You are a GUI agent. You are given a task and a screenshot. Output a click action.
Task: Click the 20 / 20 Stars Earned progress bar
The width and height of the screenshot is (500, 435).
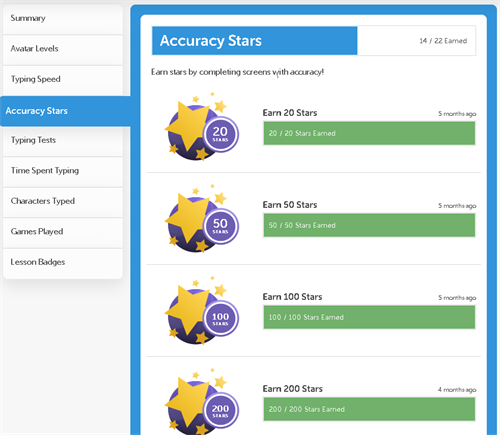(x=369, y=133)
